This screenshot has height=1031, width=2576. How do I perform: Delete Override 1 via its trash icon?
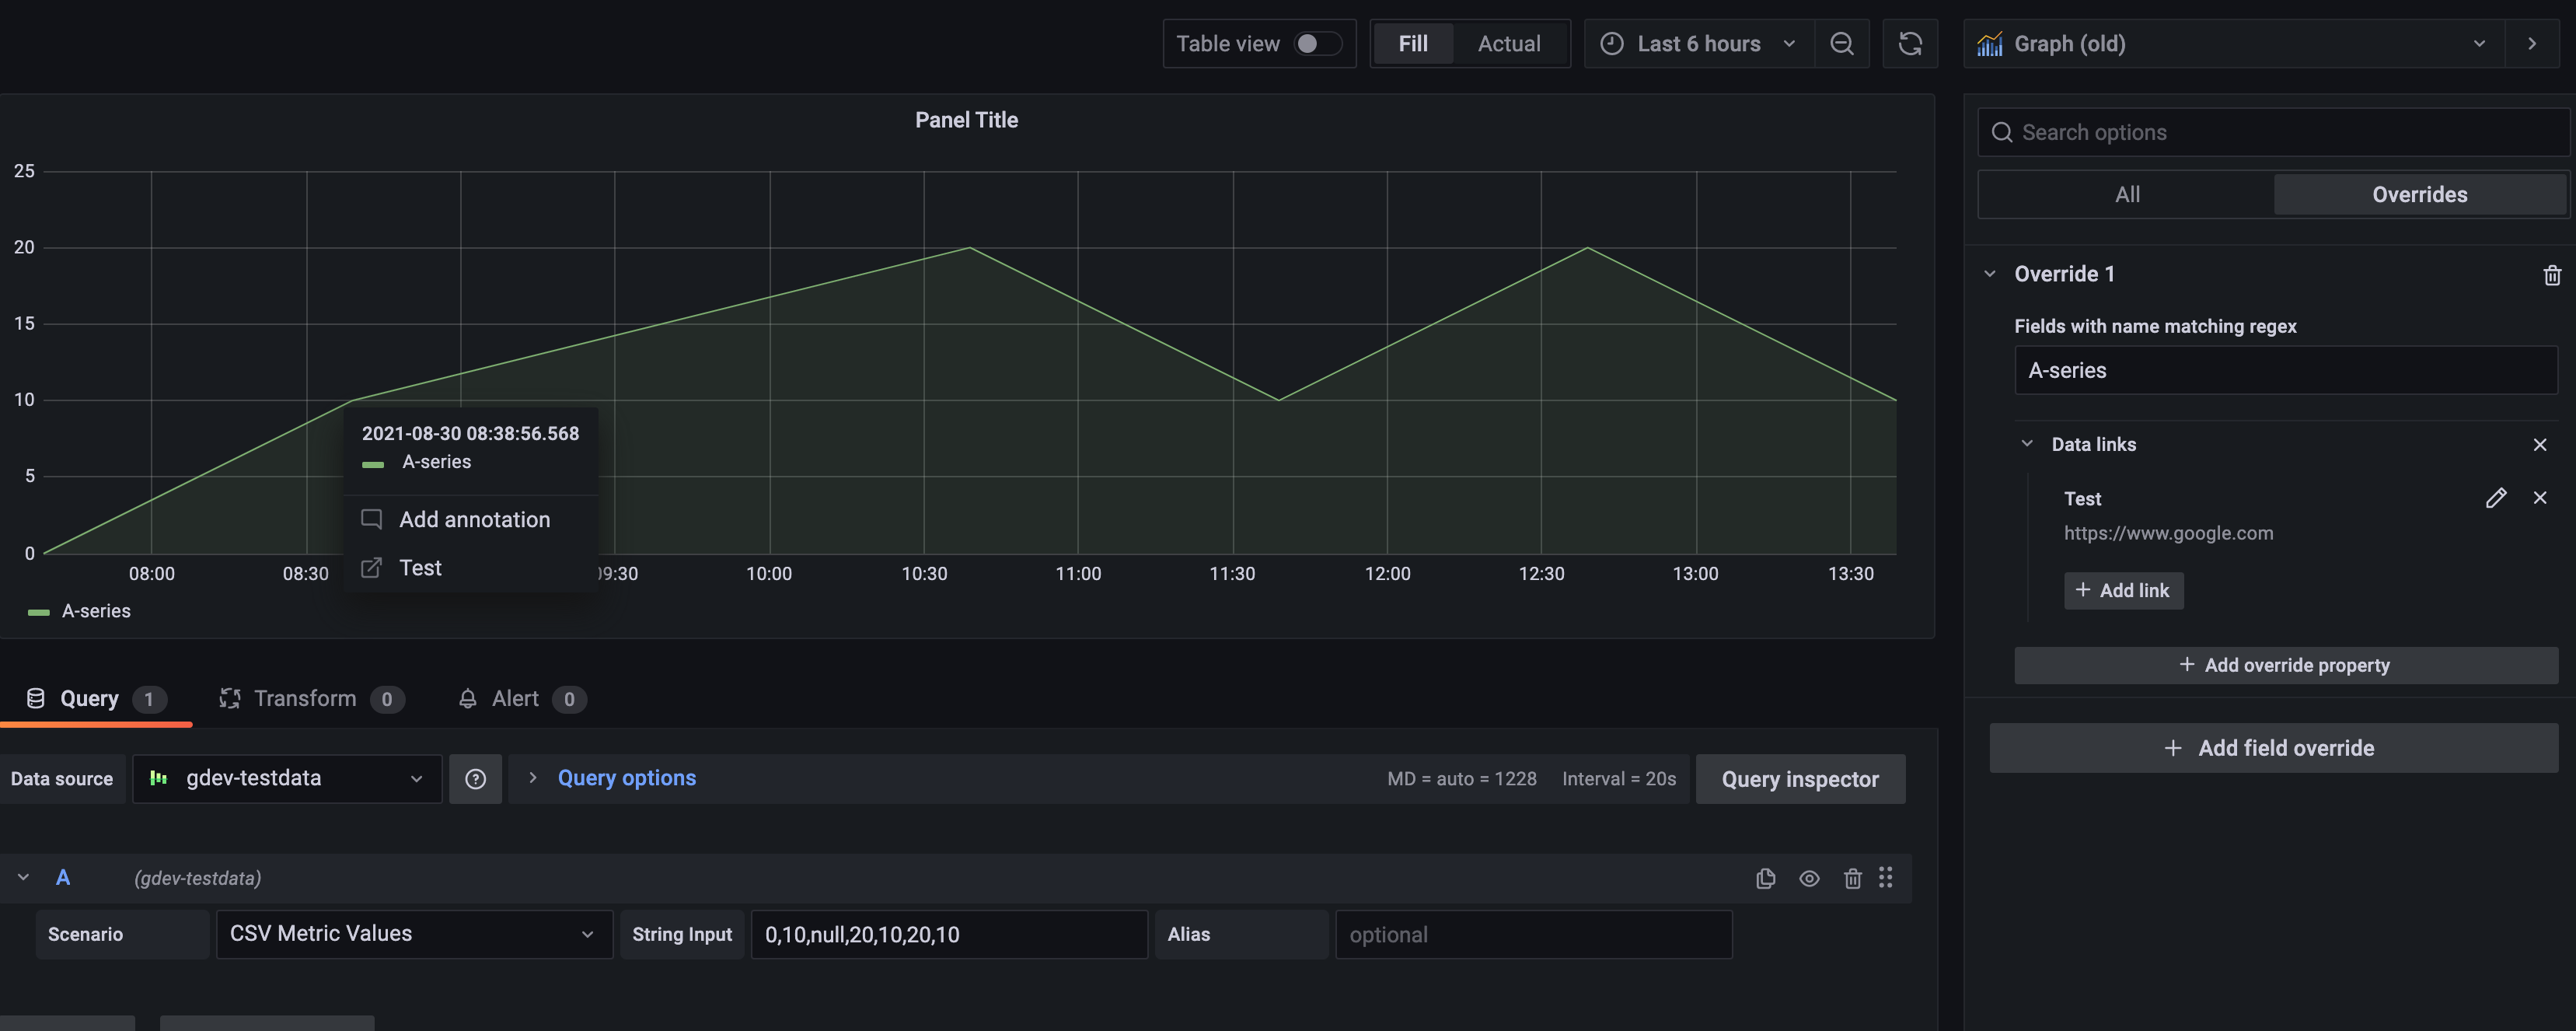click(x=2551, y=274)
